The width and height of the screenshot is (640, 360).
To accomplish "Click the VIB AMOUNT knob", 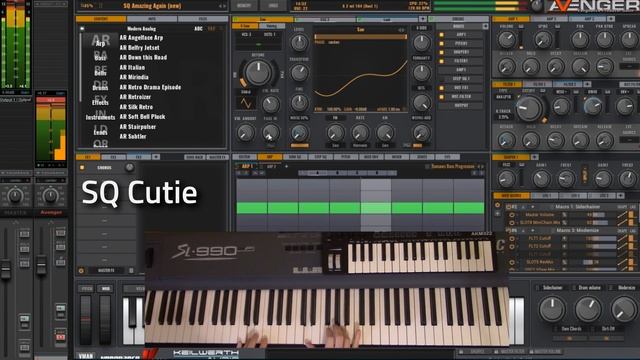I will pyautogui.click(x=245, y=133).
